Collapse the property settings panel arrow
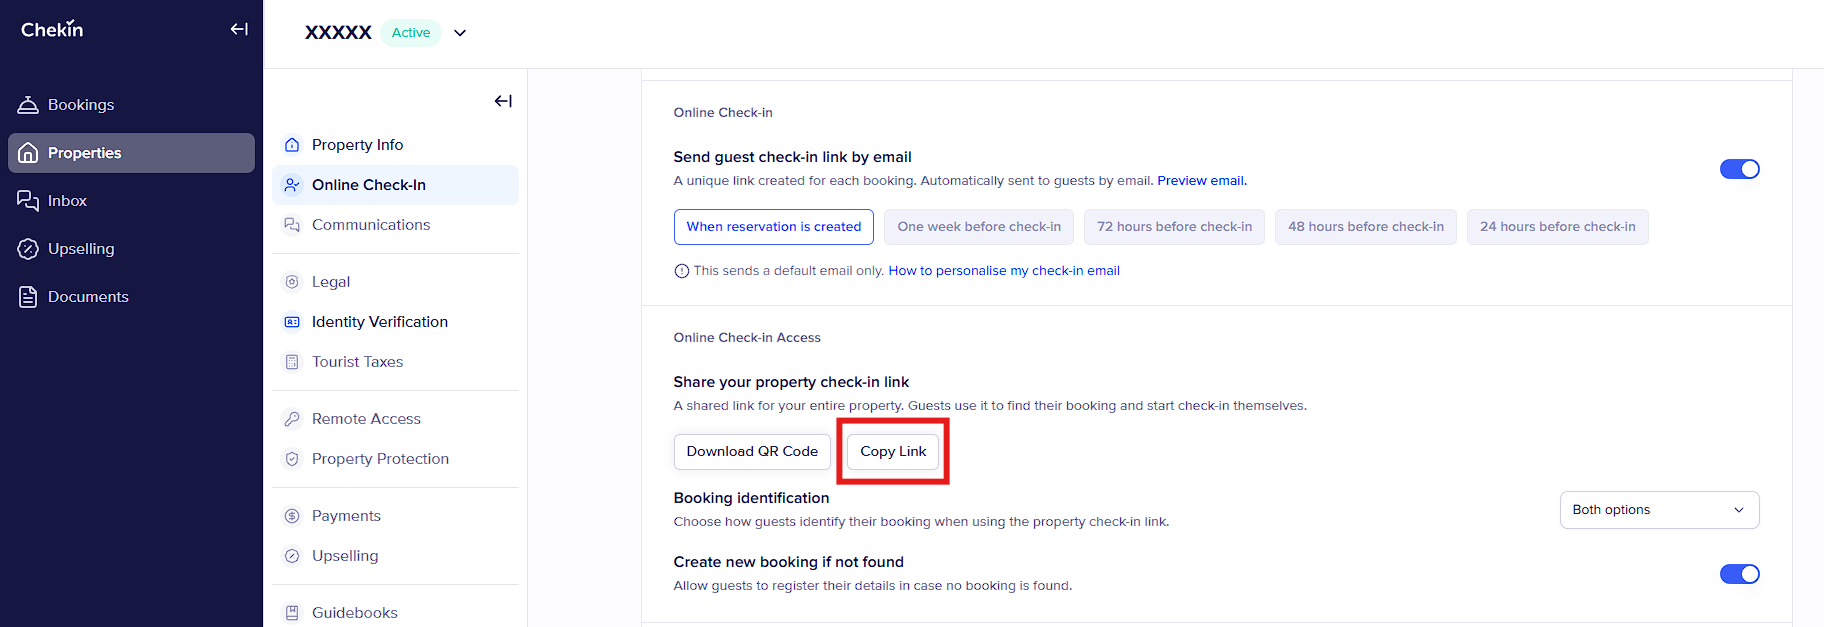The height and width of the screenshot is (627, 1824). click(x=503, y=101)
